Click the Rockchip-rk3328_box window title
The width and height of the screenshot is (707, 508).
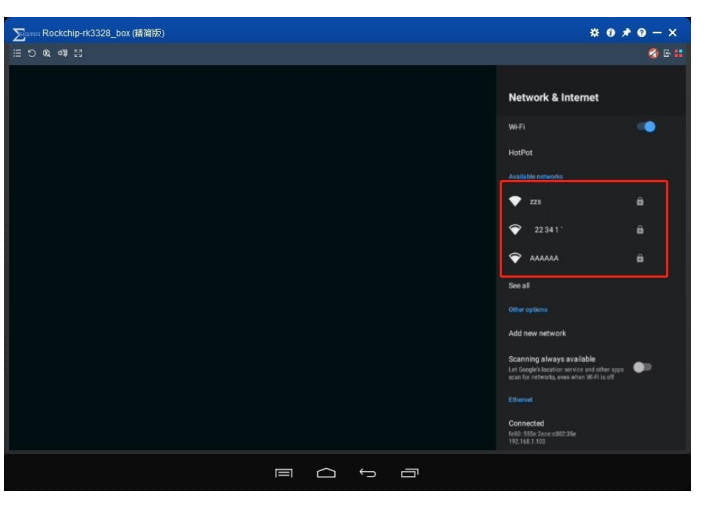[103, 33]
